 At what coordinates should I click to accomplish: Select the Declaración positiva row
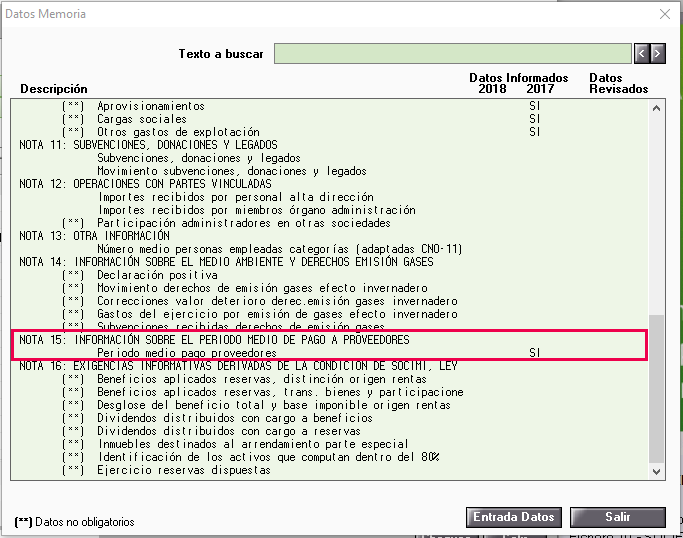point(330,275)
